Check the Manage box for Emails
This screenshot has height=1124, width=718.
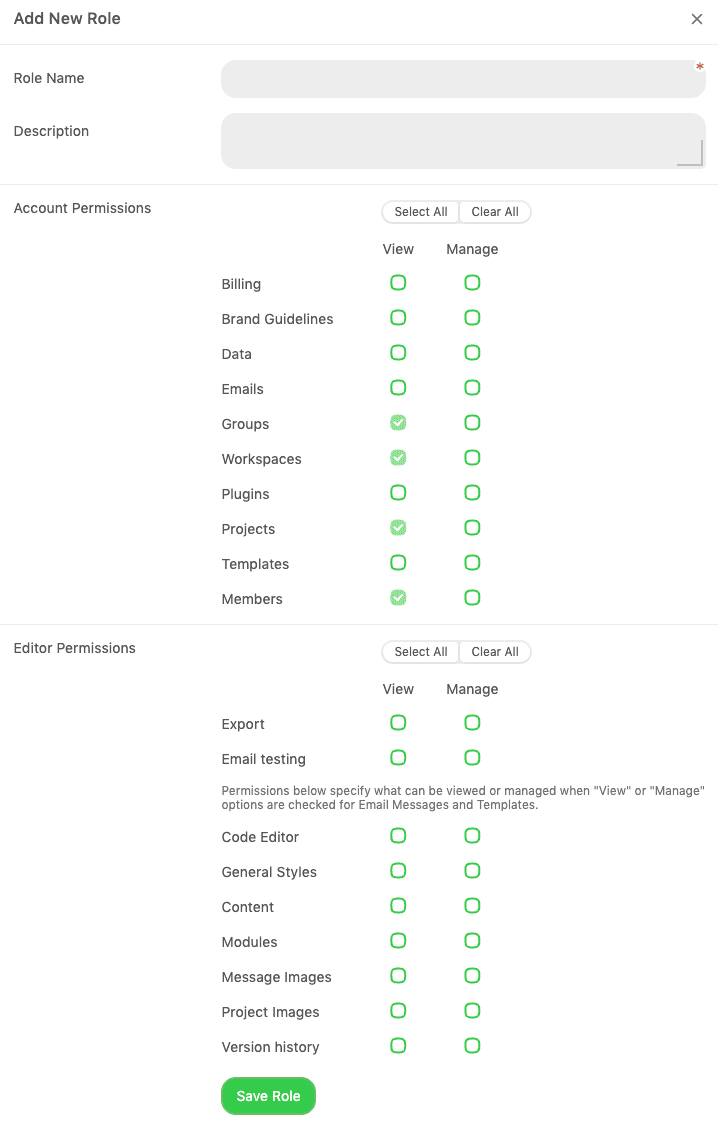[472, 388]
